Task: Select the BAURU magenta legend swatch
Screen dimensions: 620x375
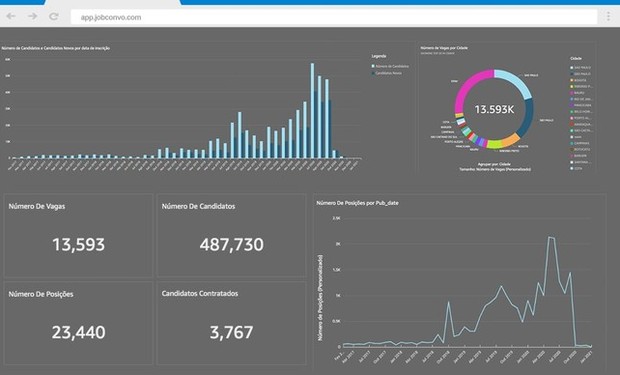Action: point(571,93)
